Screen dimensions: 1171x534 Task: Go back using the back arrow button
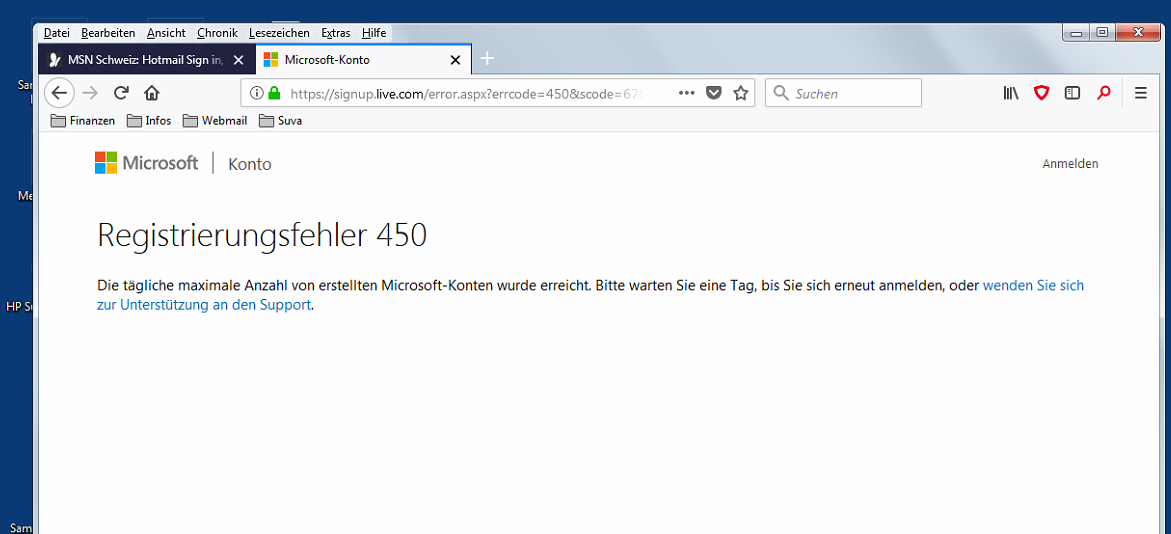click(59, 93)
